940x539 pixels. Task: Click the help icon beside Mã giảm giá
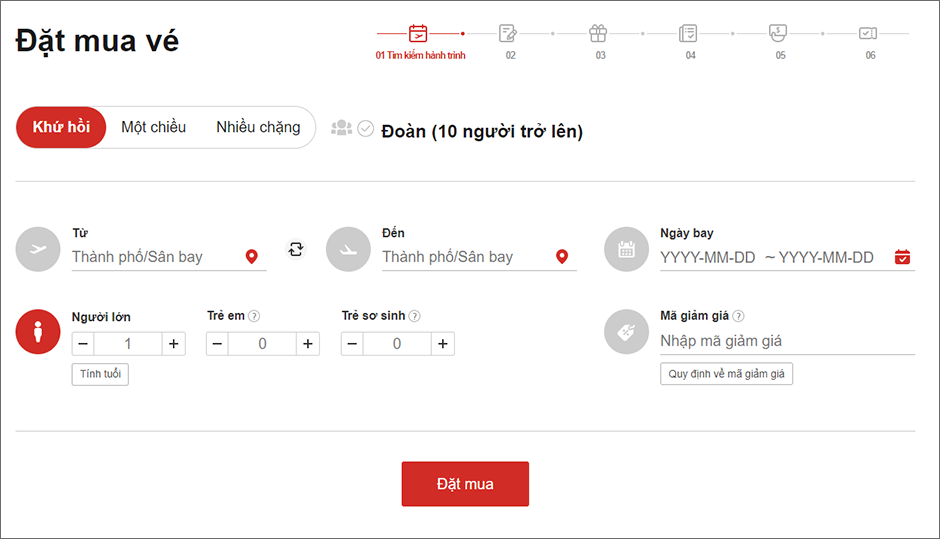coord(738,316)
